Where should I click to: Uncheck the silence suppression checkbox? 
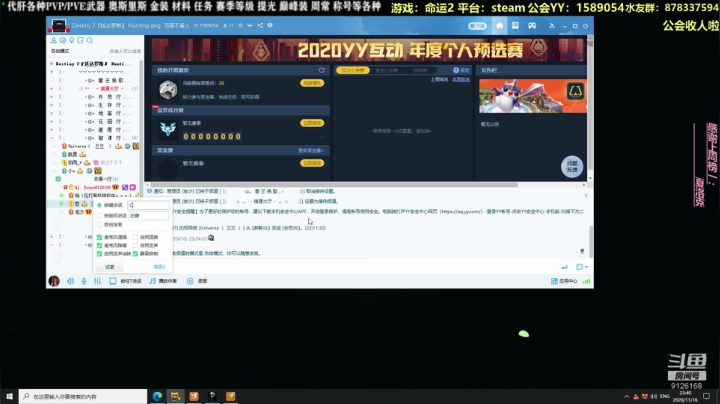135,254
